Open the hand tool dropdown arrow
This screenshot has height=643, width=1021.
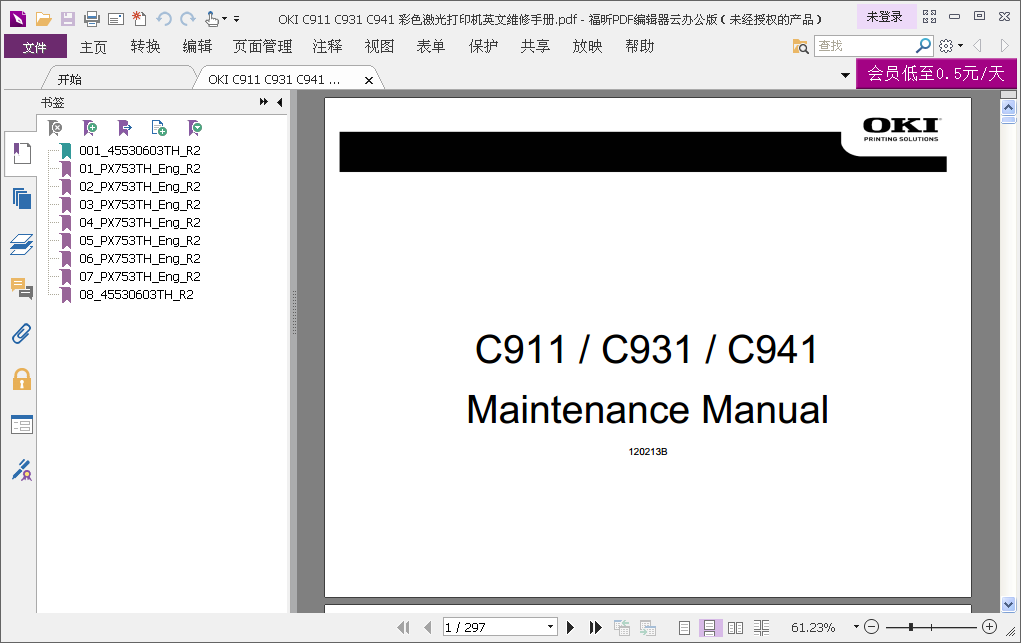tap(225, 19)
